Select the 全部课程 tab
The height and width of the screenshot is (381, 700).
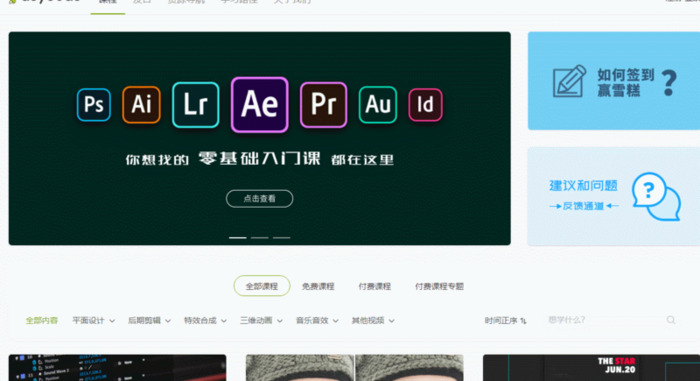tap(262, 286)
